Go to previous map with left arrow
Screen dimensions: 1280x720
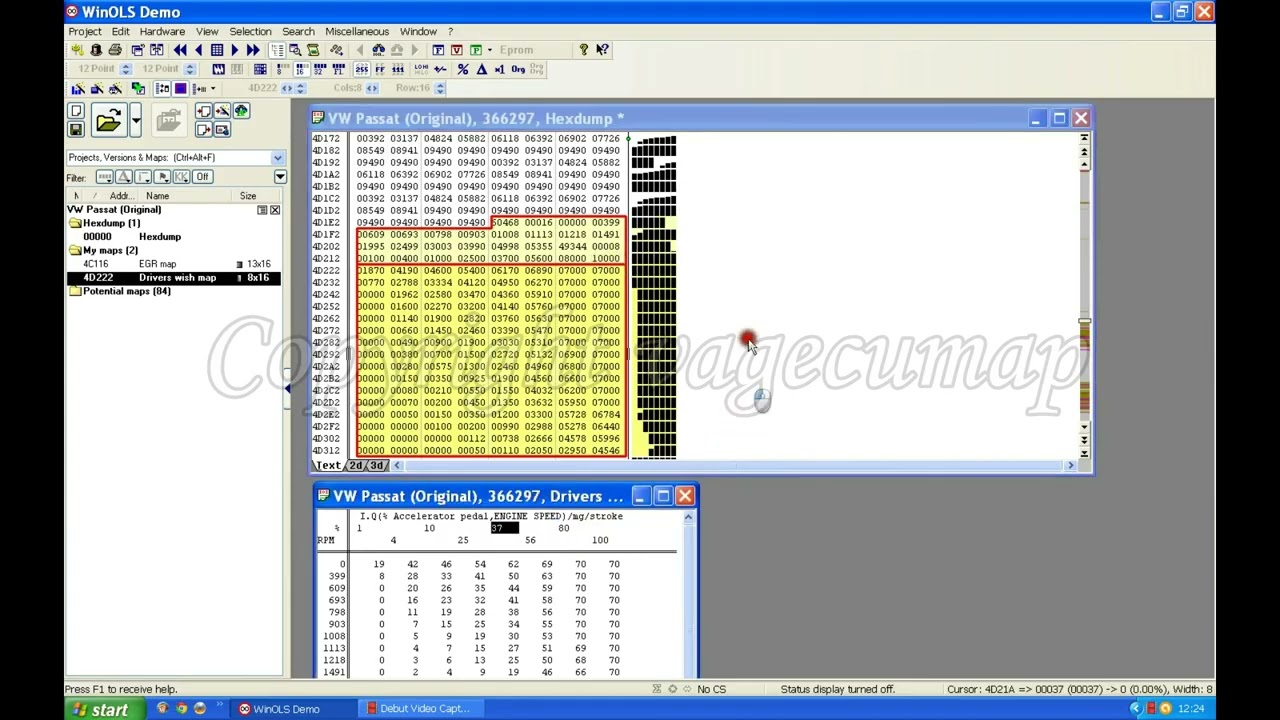[198, 50]
